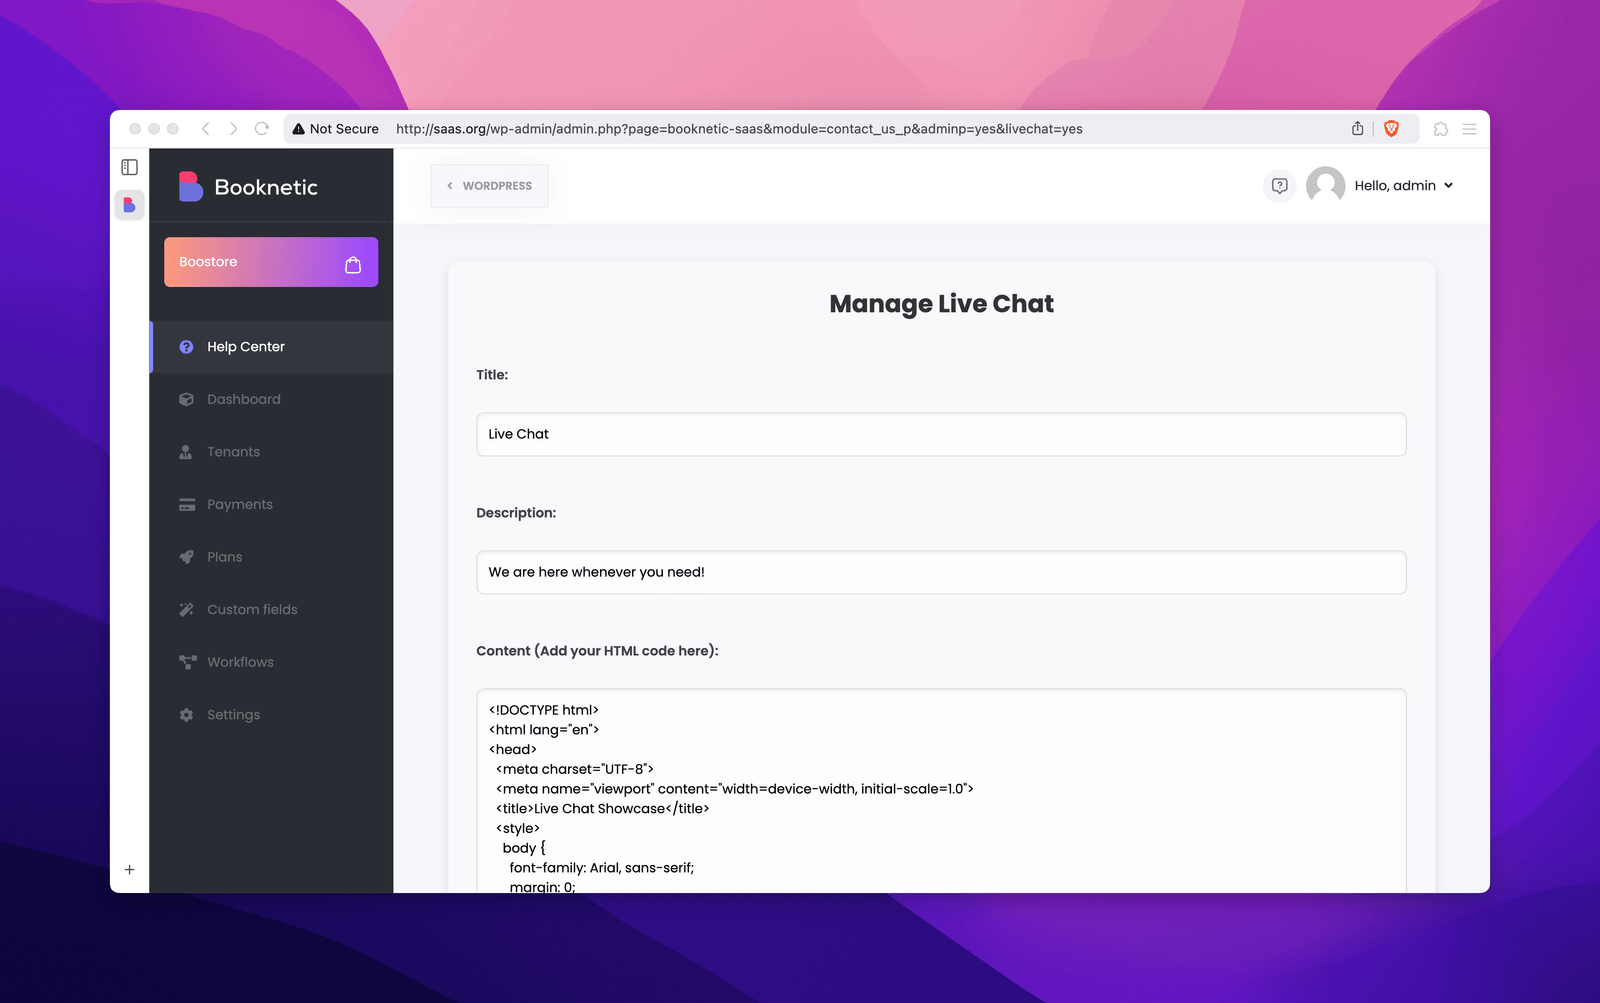Image resolution: width=1600 pixels, height=1003 pixels.
Task: Toggle the browser sidebar panel icon
Action: tap(130, 167)
